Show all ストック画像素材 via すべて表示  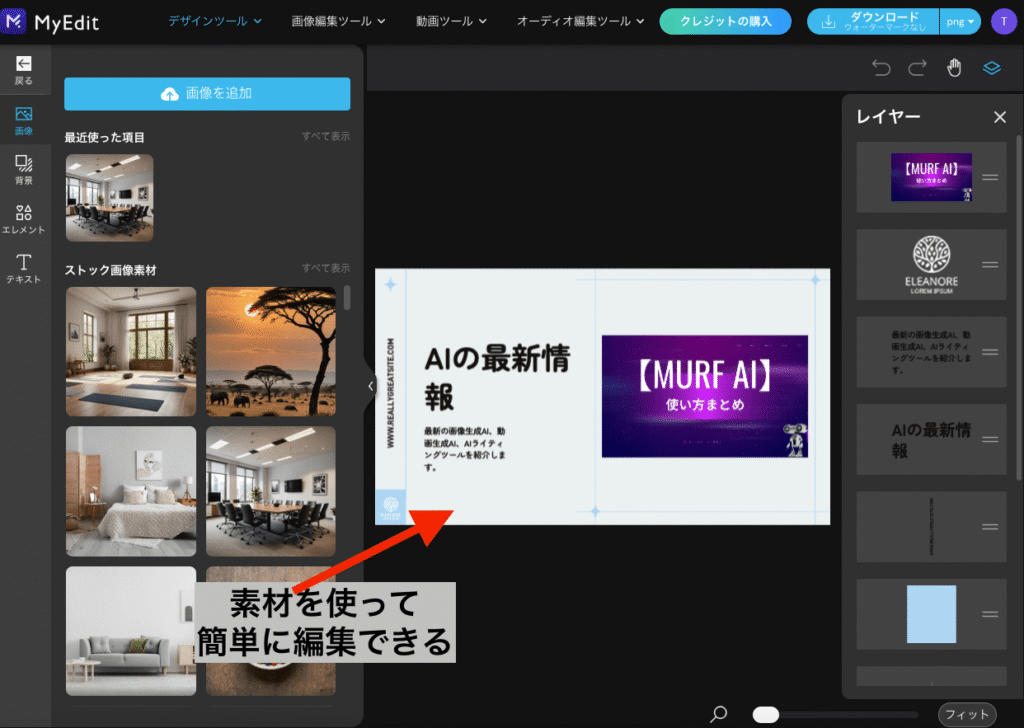(x=326, y=268)
